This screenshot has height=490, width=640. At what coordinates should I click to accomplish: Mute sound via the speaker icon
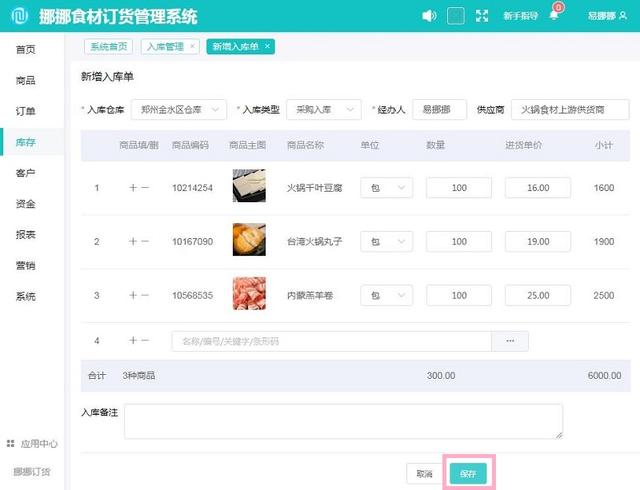(429, 16)
